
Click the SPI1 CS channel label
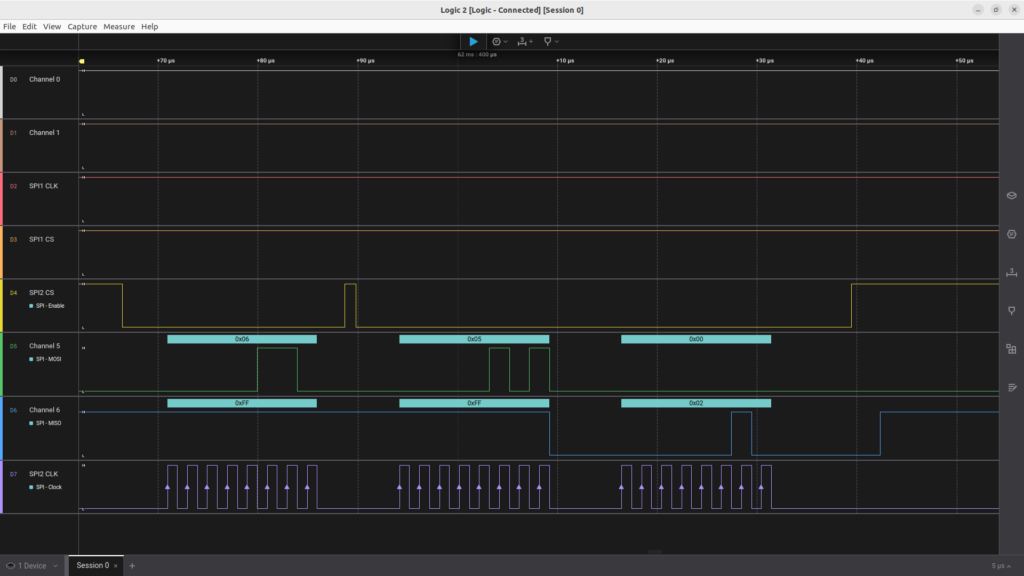click(x=42, y=240)
